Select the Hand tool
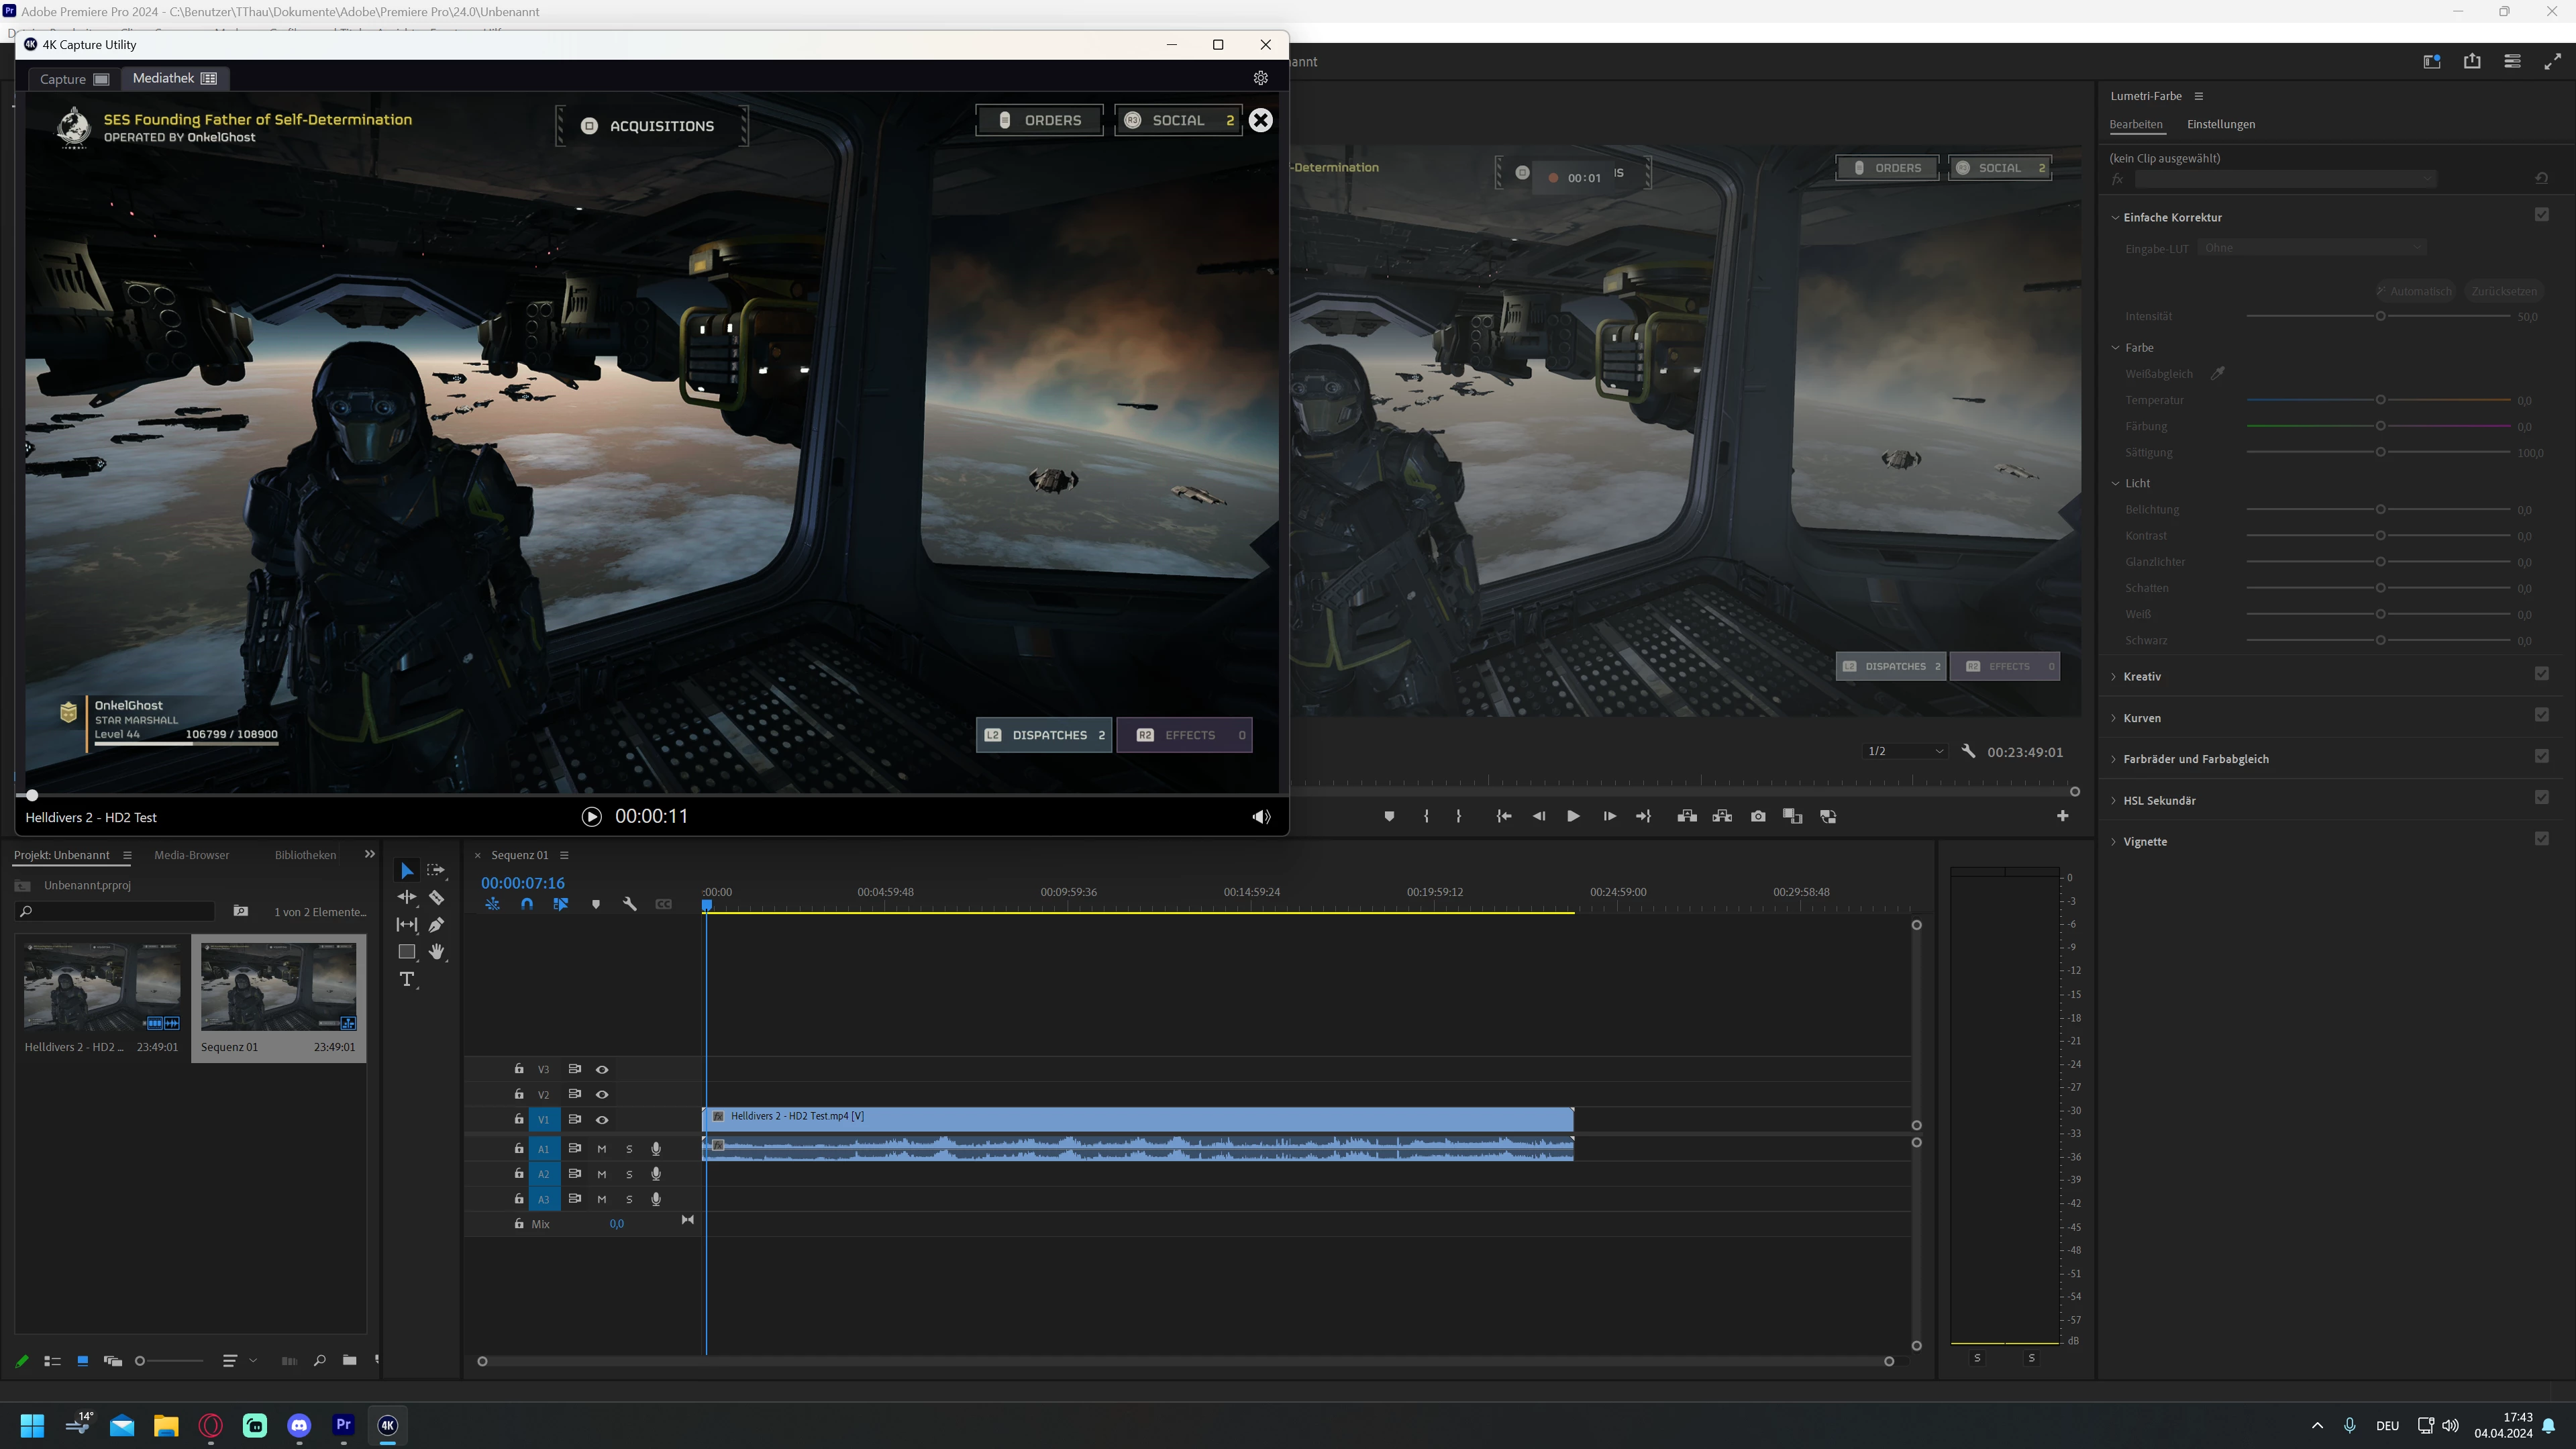2576x1449 pixels. click(436, 951)
